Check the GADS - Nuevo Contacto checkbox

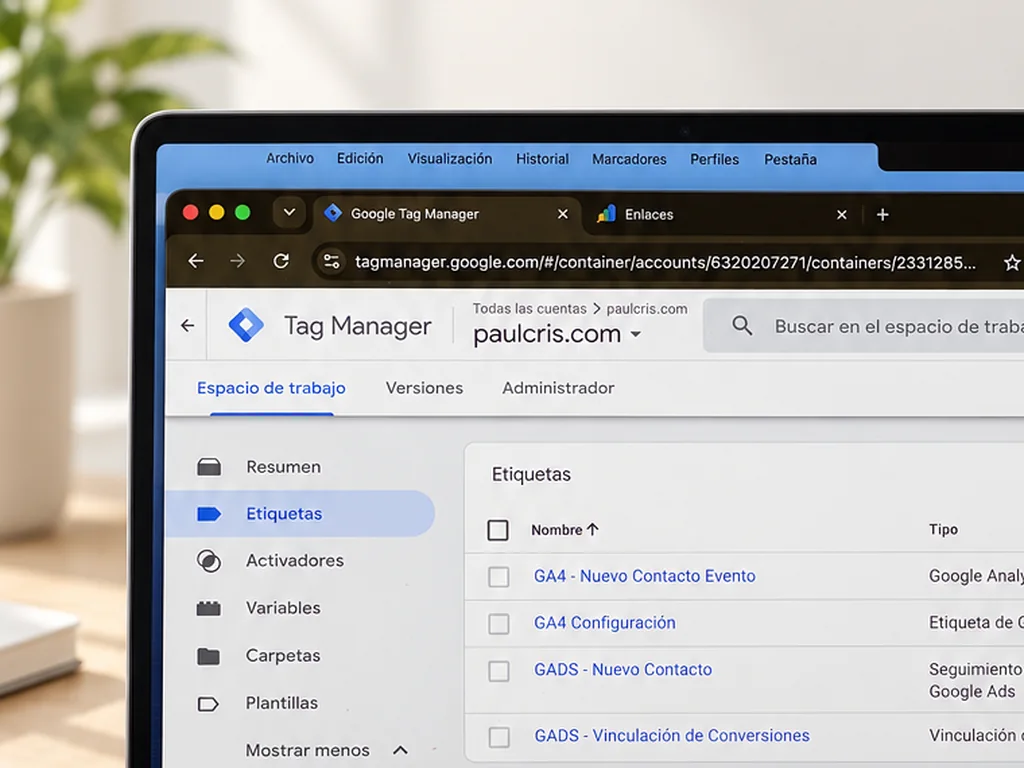pos(499,671)
